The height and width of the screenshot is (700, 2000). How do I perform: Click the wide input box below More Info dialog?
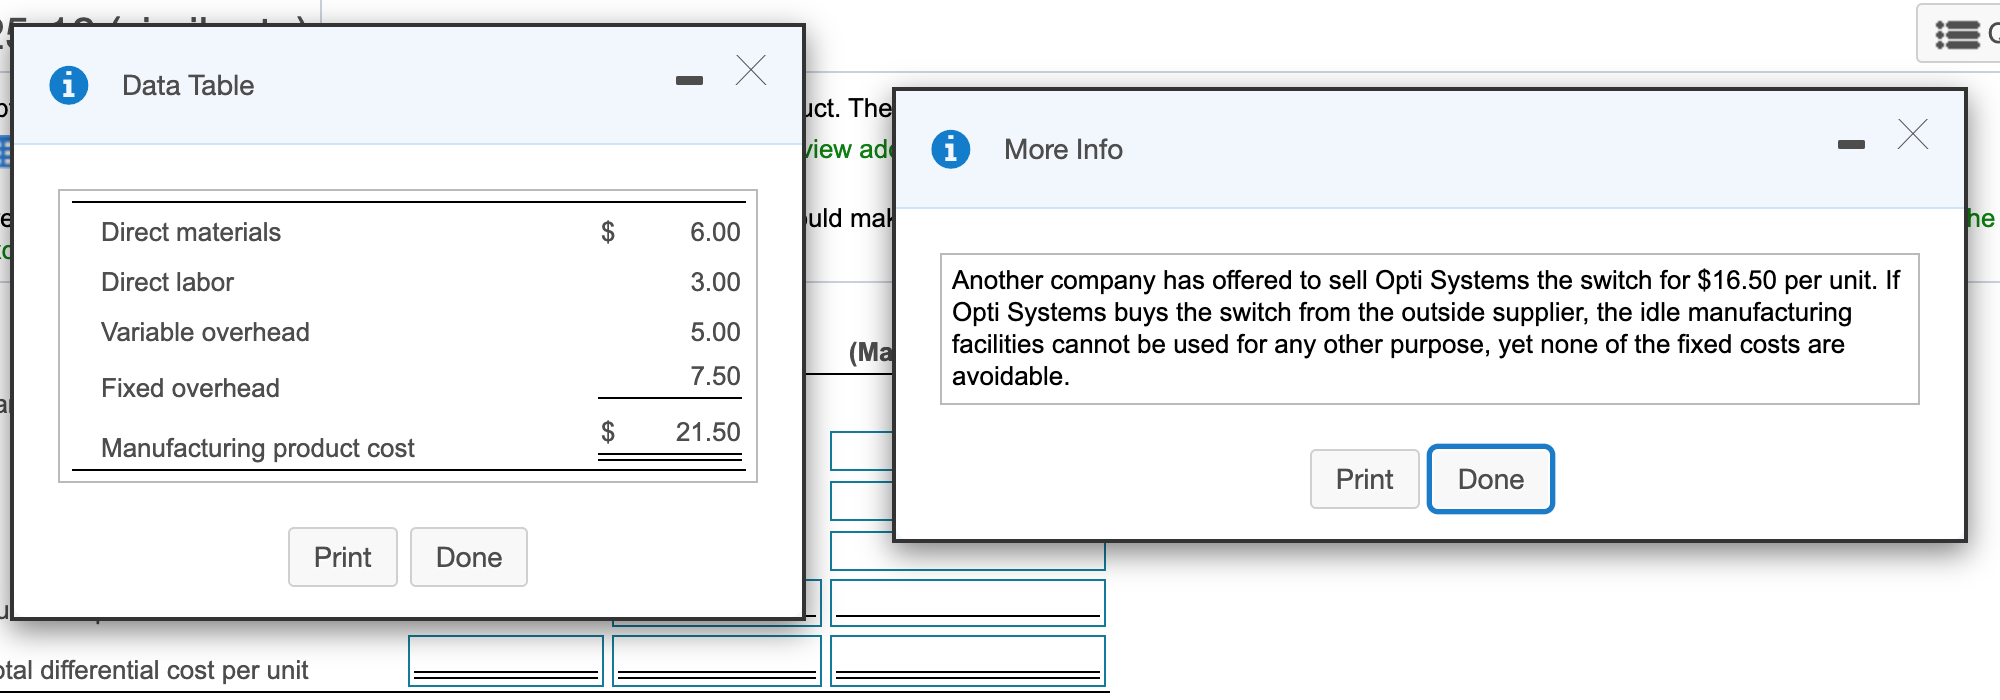[968, 555]
